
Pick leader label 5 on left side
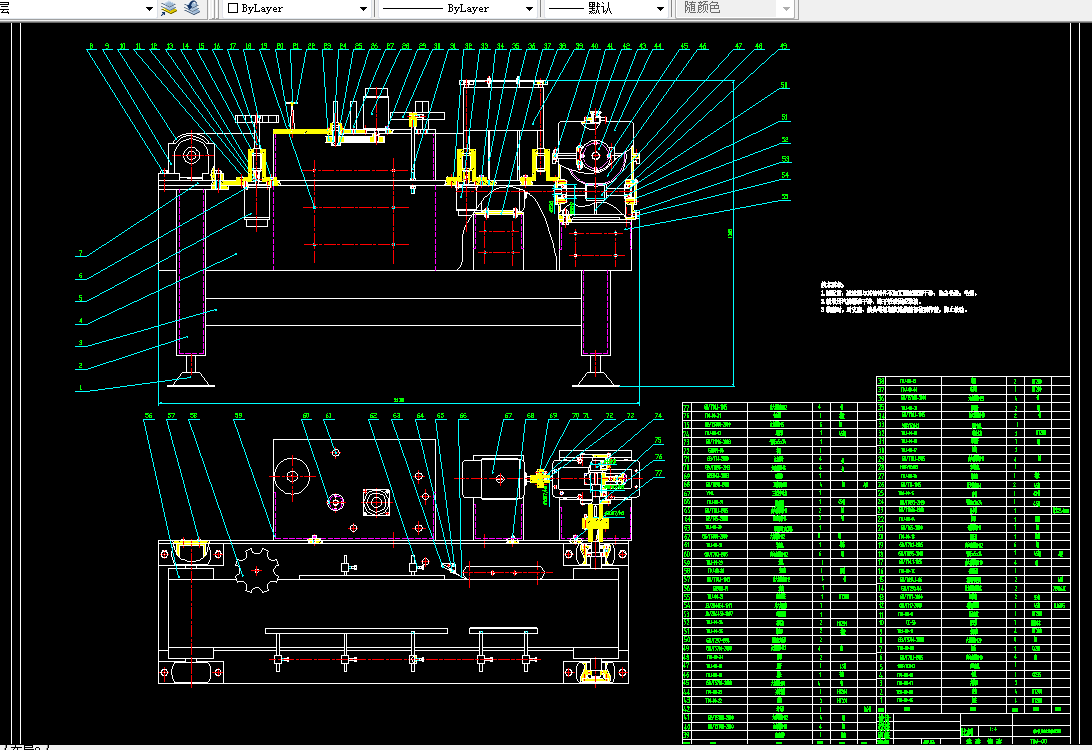[x=81, y=298]
